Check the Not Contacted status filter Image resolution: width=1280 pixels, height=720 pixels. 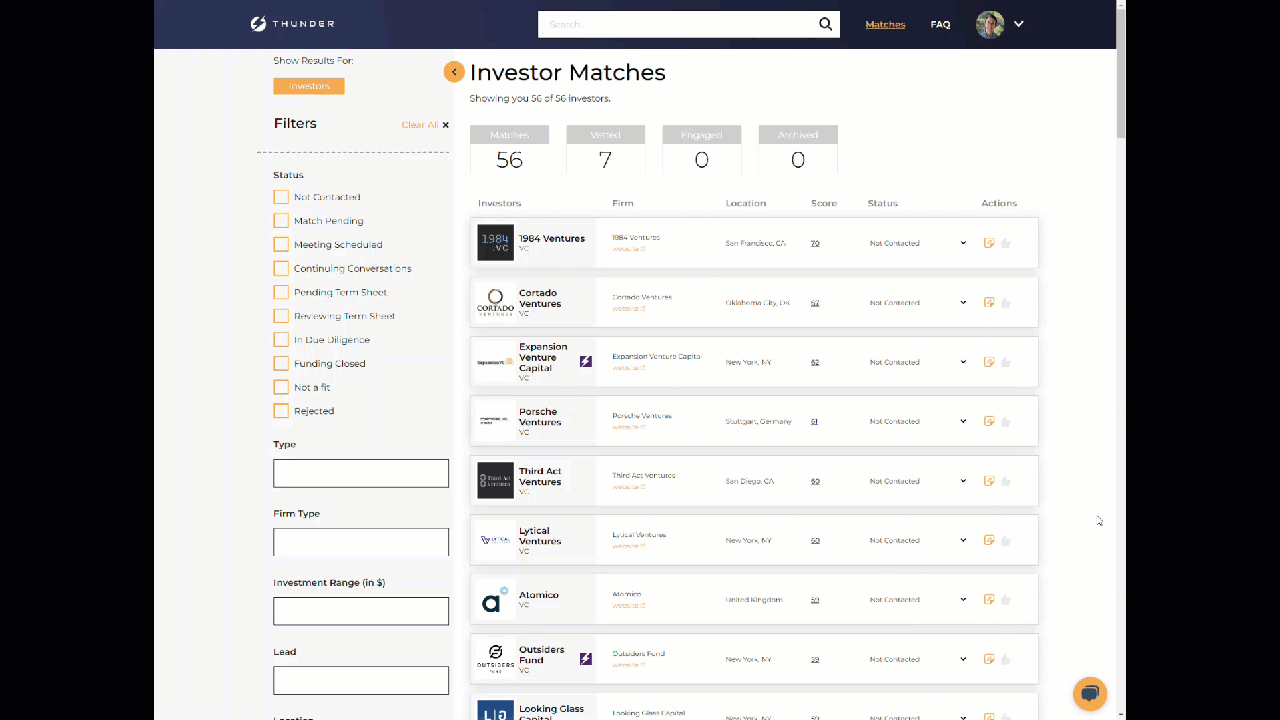[281, 197]
